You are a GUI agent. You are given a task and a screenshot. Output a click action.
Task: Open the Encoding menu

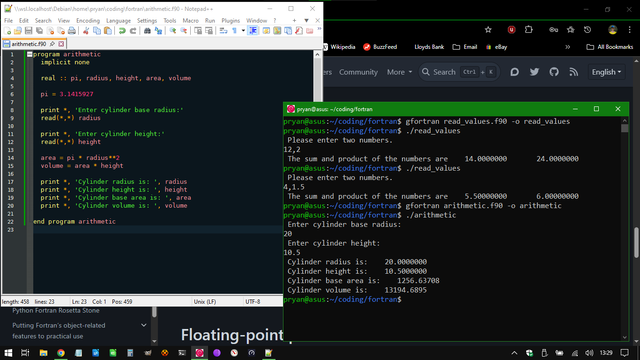coord(88,20)
